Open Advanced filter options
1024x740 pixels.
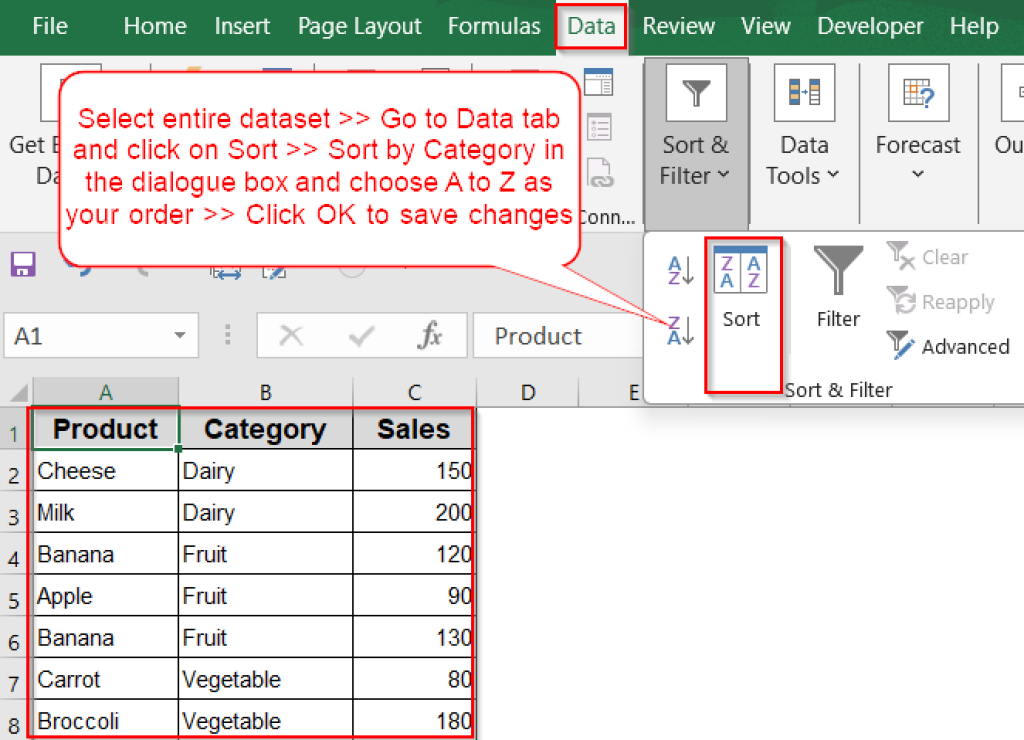click(948, 347)
